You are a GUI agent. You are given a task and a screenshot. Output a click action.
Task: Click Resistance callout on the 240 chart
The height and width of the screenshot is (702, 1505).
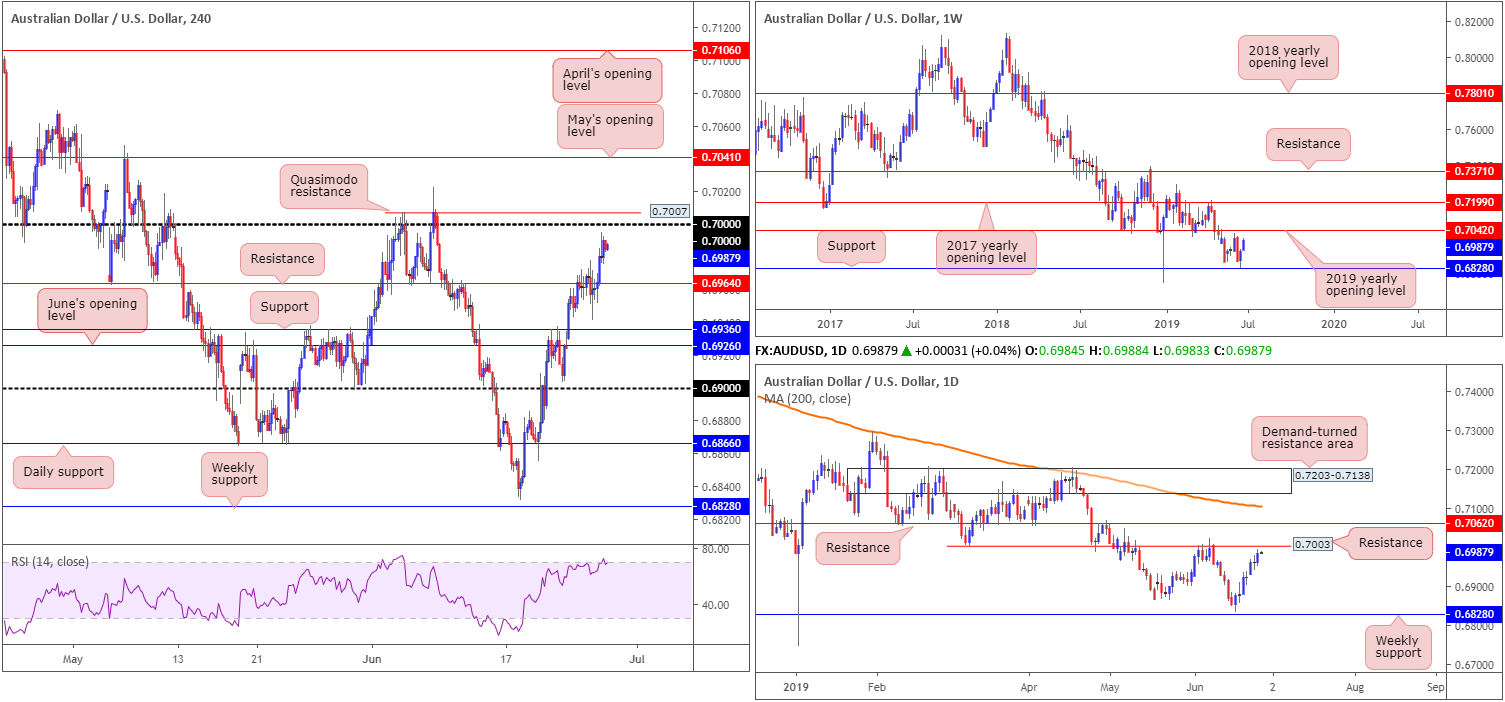(x=283, y=259)
